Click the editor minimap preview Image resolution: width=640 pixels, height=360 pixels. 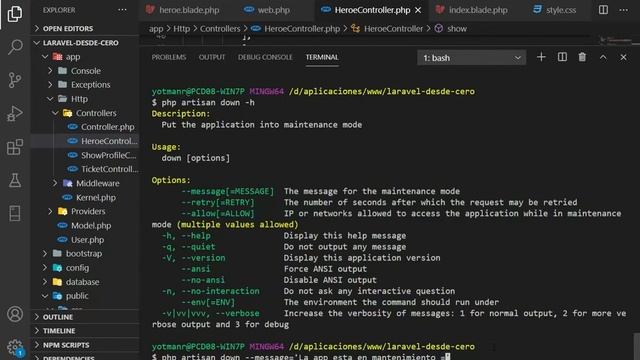[x=616, y=40]
